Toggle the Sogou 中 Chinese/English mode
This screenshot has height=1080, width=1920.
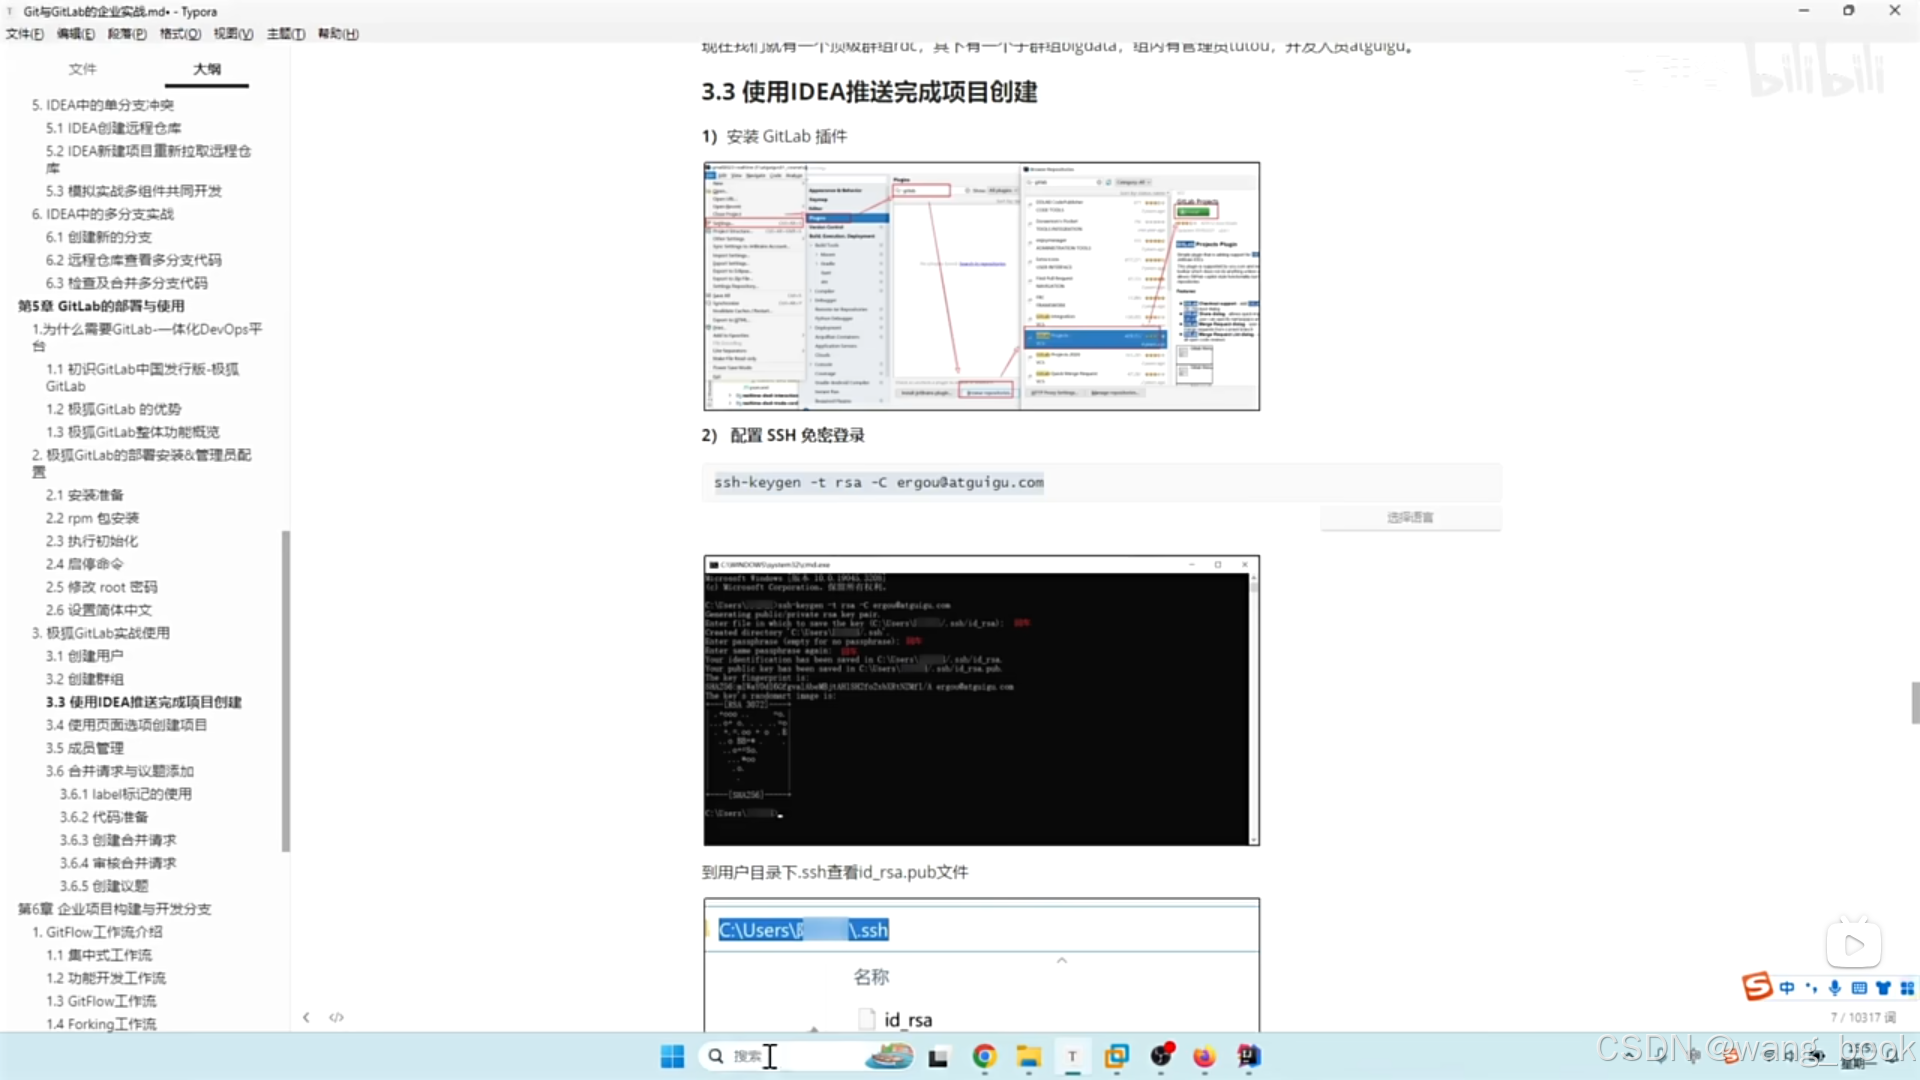point(1787,988)
